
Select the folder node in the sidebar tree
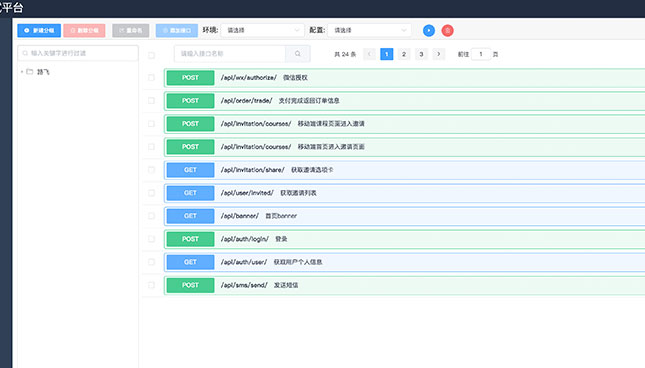43,72
